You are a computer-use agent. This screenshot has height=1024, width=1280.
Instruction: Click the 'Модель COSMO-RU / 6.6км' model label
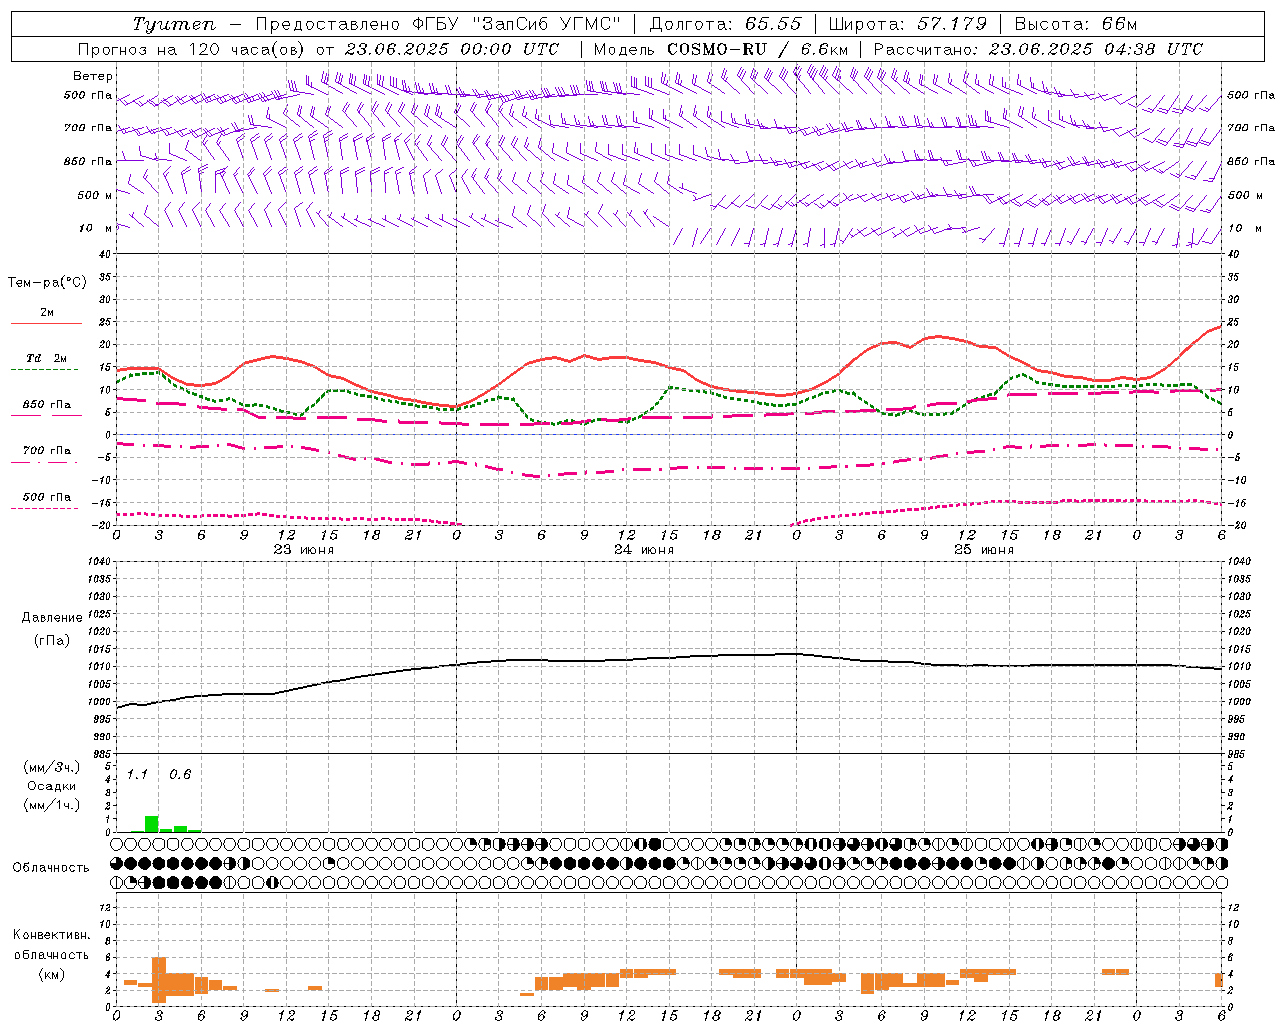coord(721,49)
